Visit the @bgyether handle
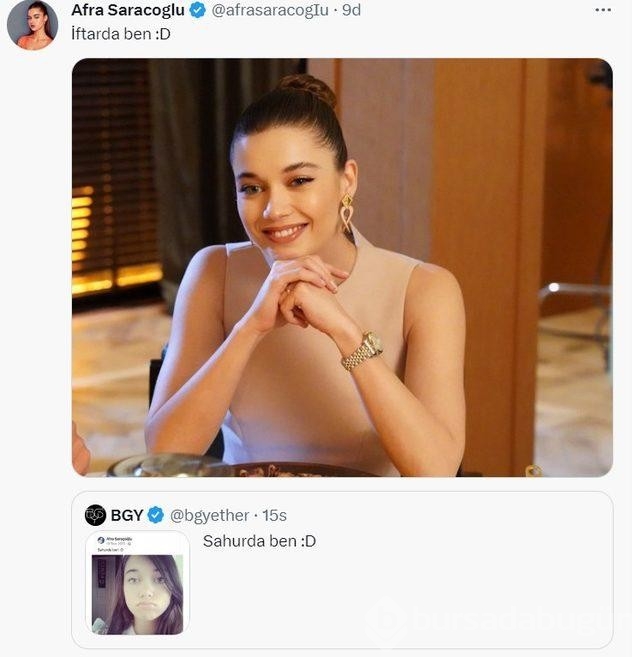640x657 pixels. pos(210,515)
